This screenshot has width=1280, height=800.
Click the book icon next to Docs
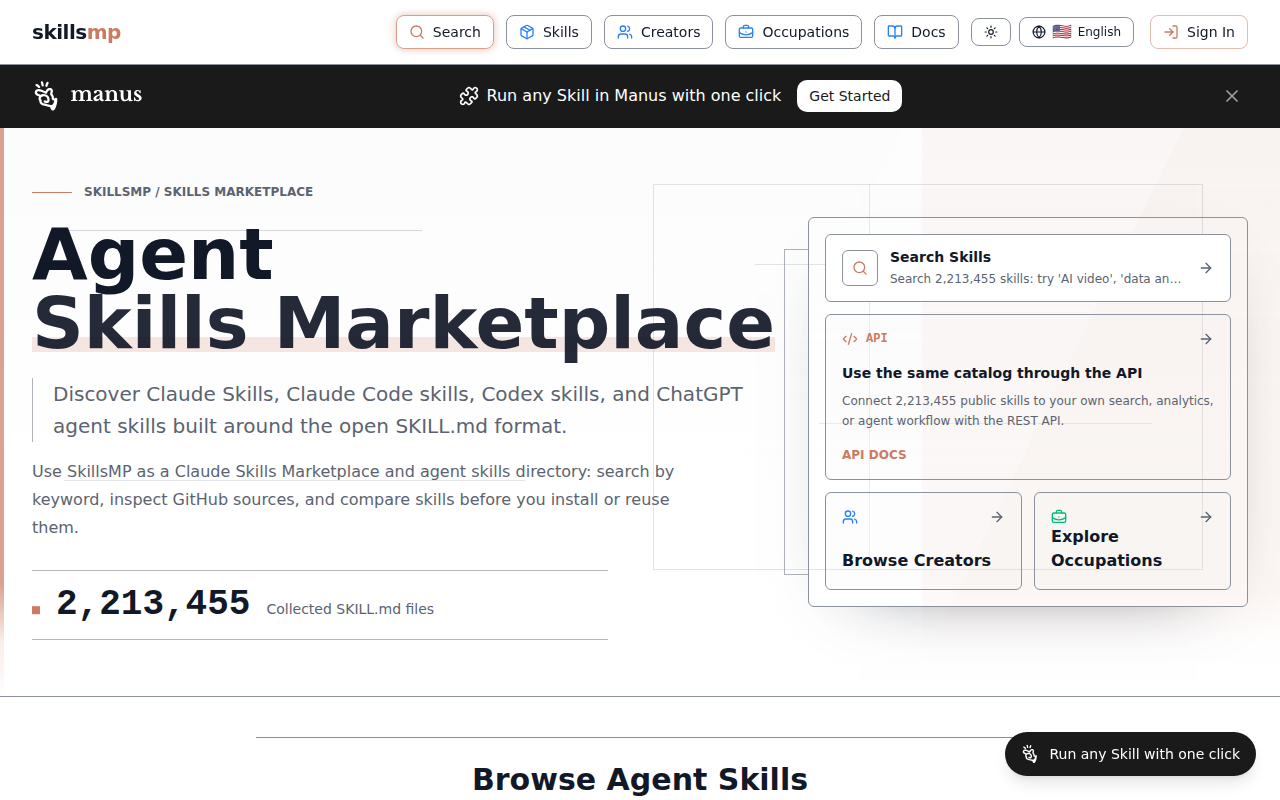pos(895,32)
